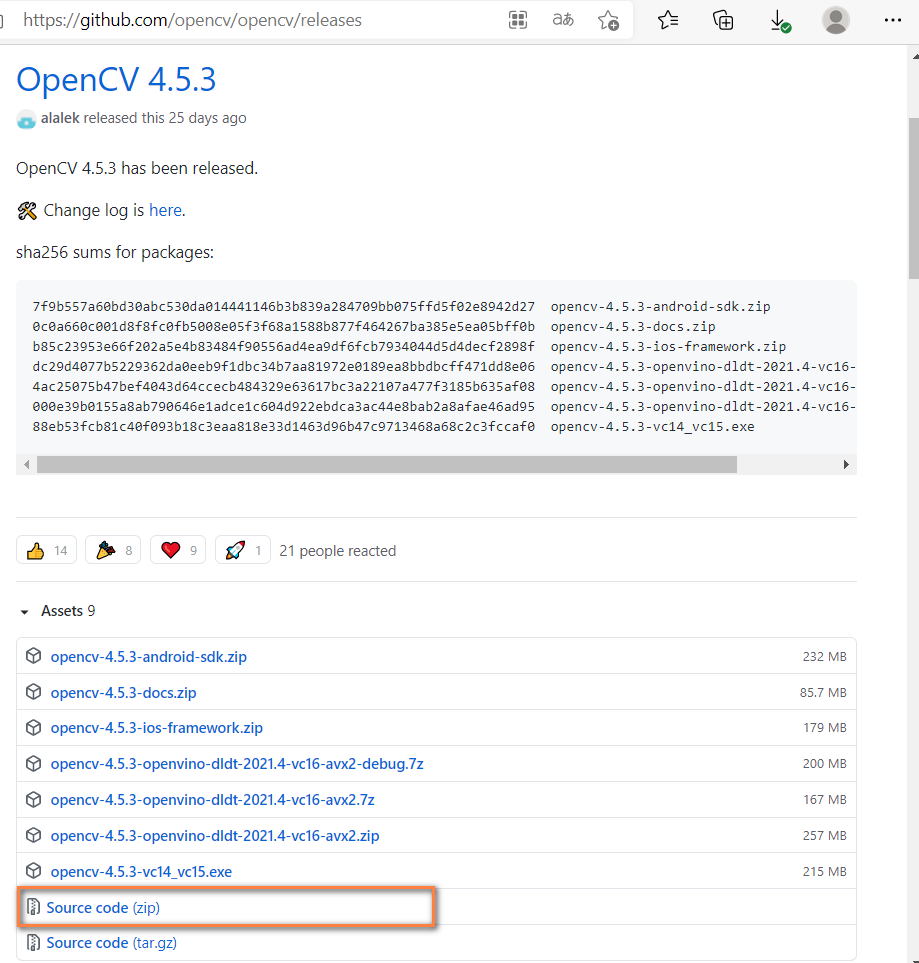Click the '21 people reacted' text
The height and width of the screenshot is (963, 919).
[x=337, y=551]
